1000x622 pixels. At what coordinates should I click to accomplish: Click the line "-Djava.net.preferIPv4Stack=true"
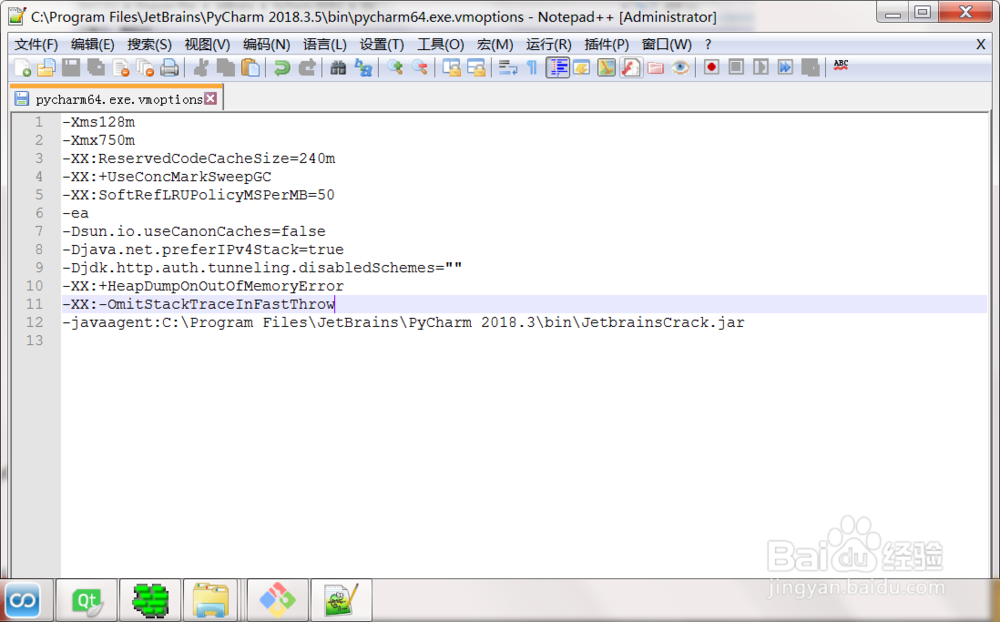point(203,249)
